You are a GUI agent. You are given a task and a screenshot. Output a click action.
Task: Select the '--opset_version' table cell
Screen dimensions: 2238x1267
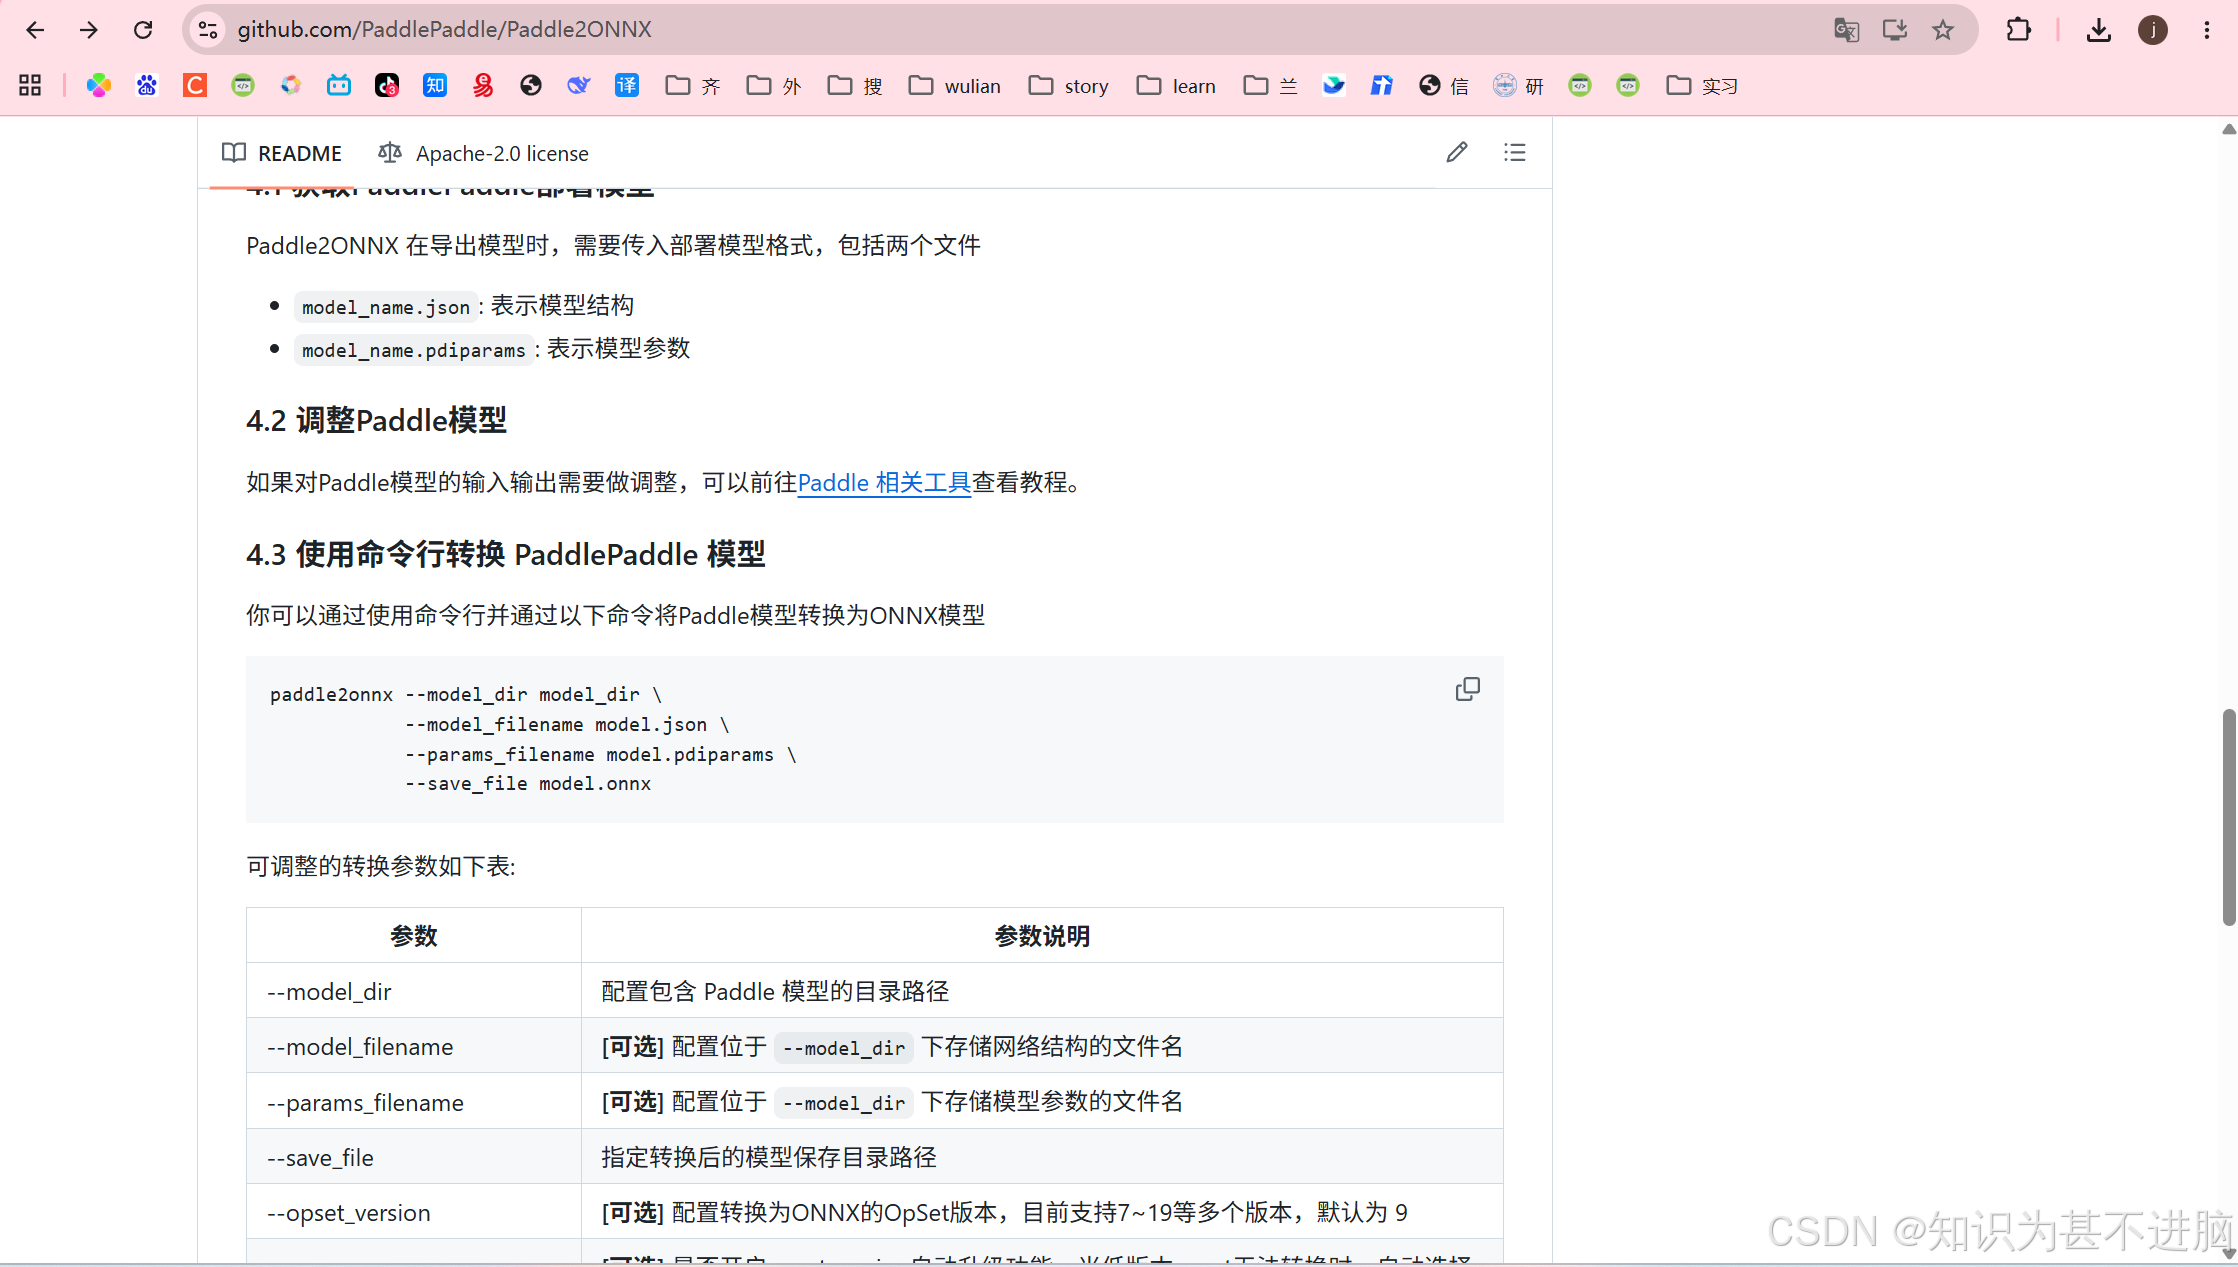[414, 1212]
